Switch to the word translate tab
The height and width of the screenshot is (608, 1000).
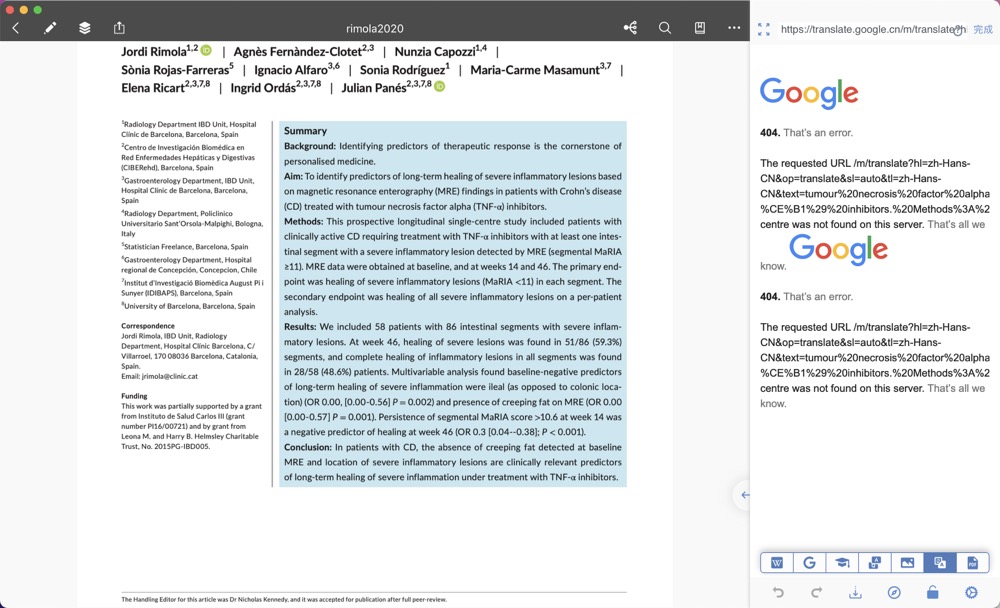pyautogui.click(x=874, y=563)
